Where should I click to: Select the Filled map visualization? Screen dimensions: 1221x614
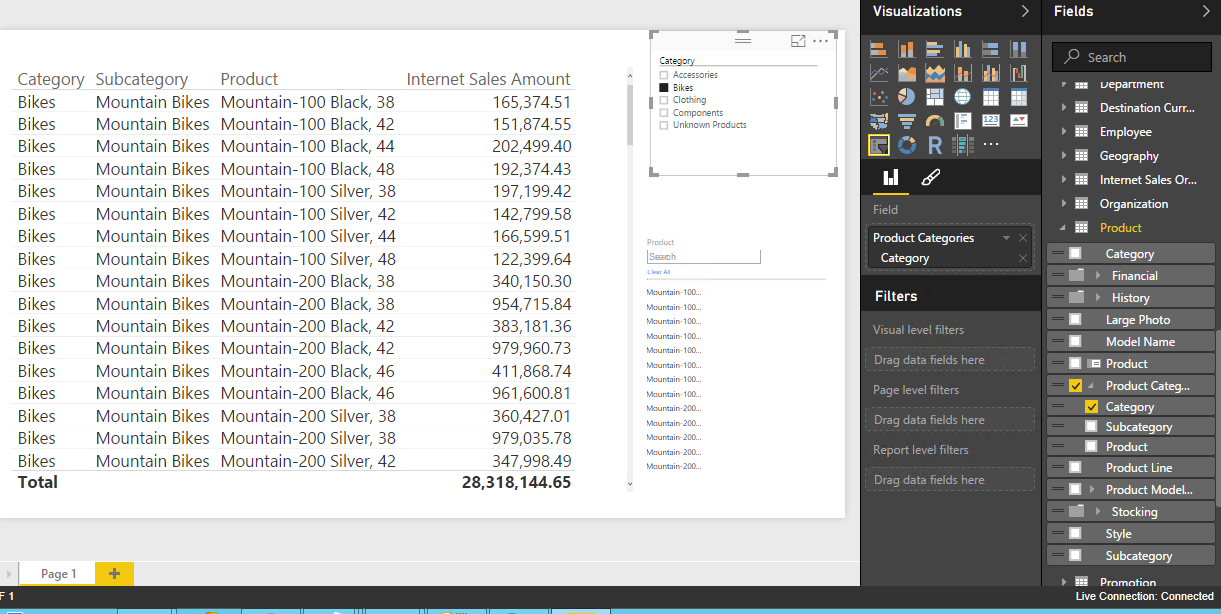(879, 121)
